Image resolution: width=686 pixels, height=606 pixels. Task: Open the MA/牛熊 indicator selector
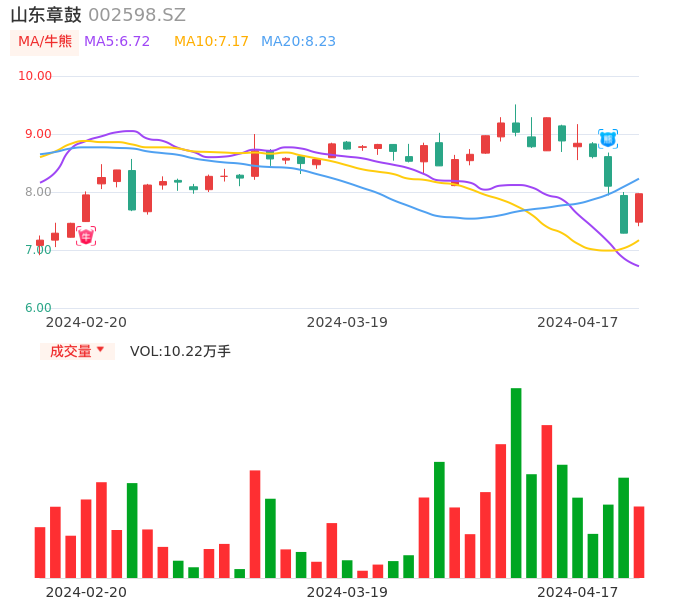click(x=45, y=42)
